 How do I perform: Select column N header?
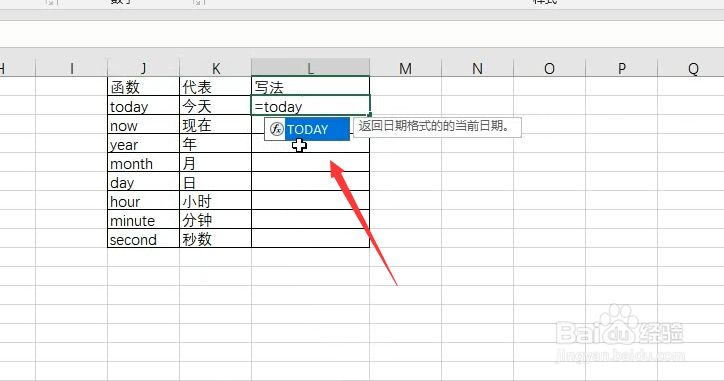(x=477, y=68)
